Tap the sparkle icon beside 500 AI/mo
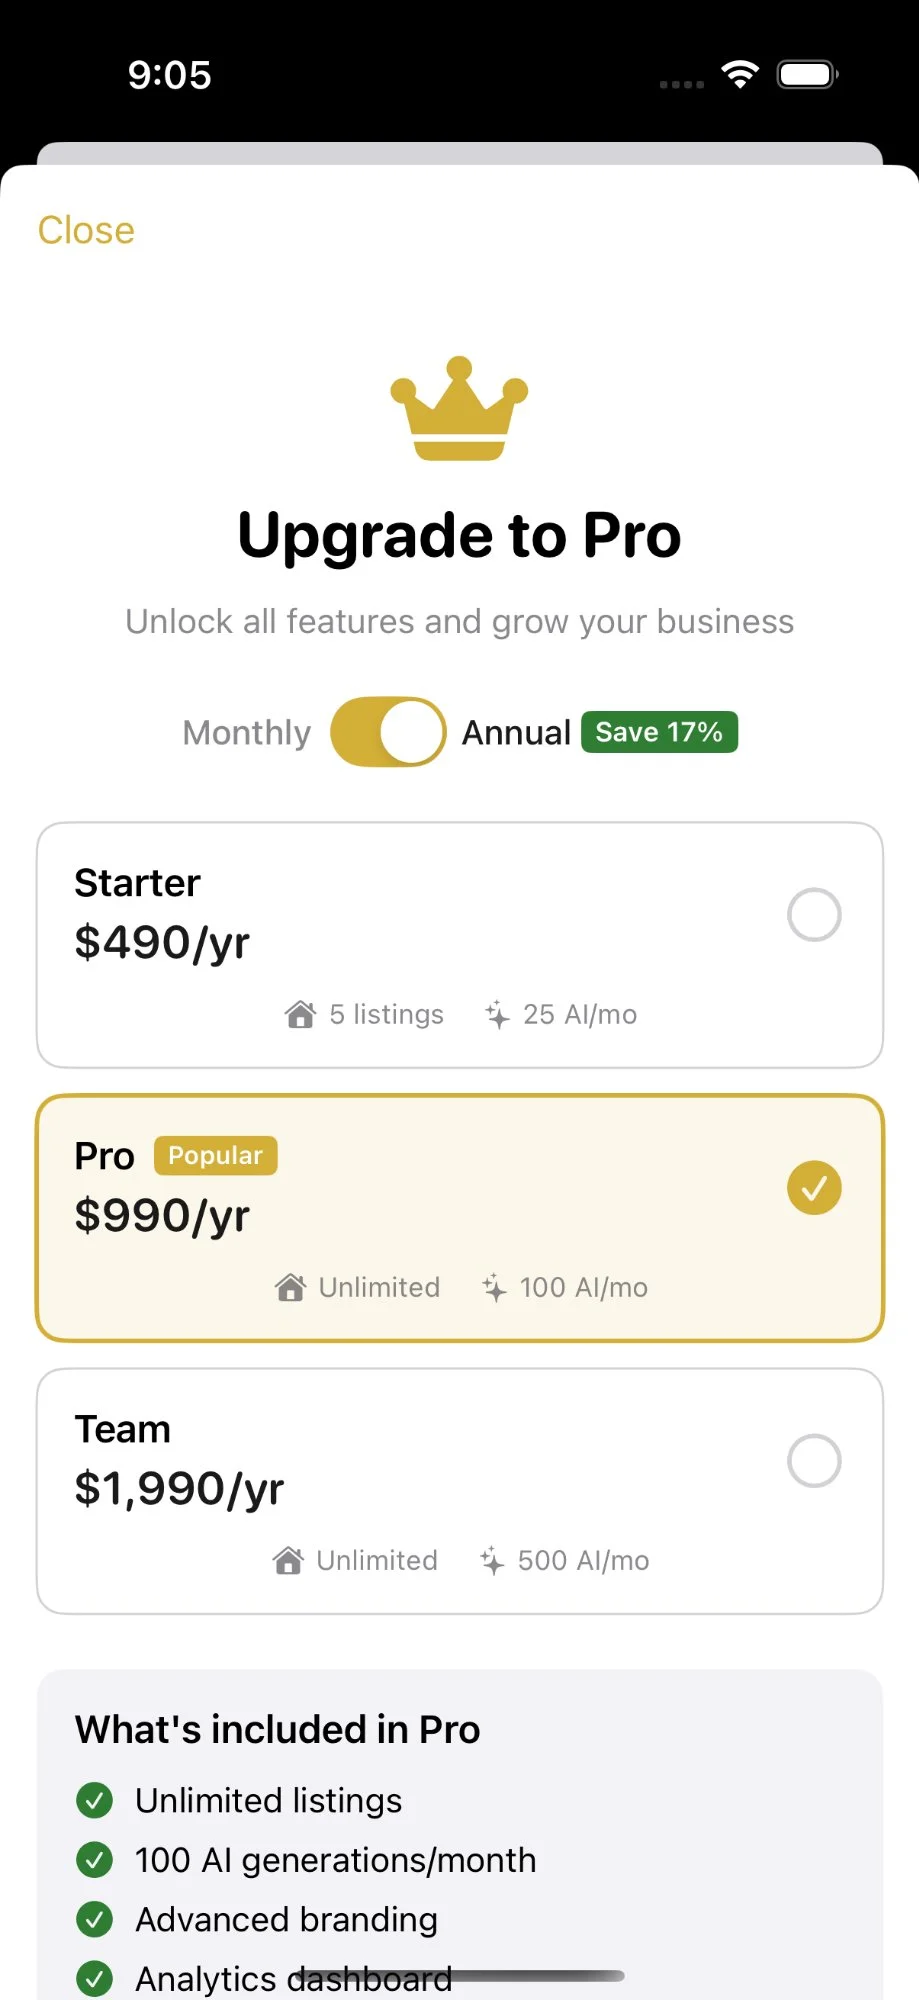 click(492, 1560)
